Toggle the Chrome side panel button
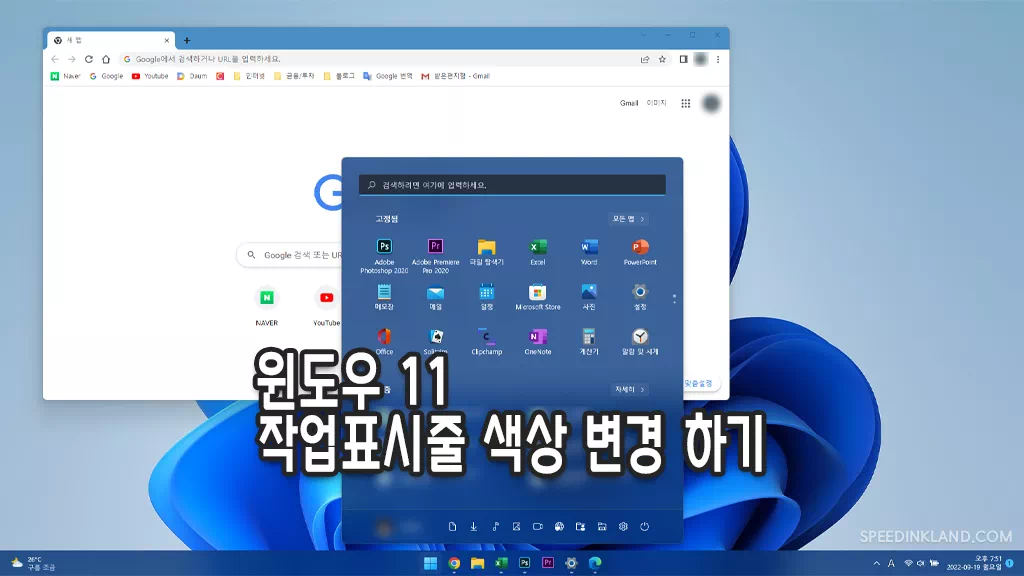 [x=683, y=59]
